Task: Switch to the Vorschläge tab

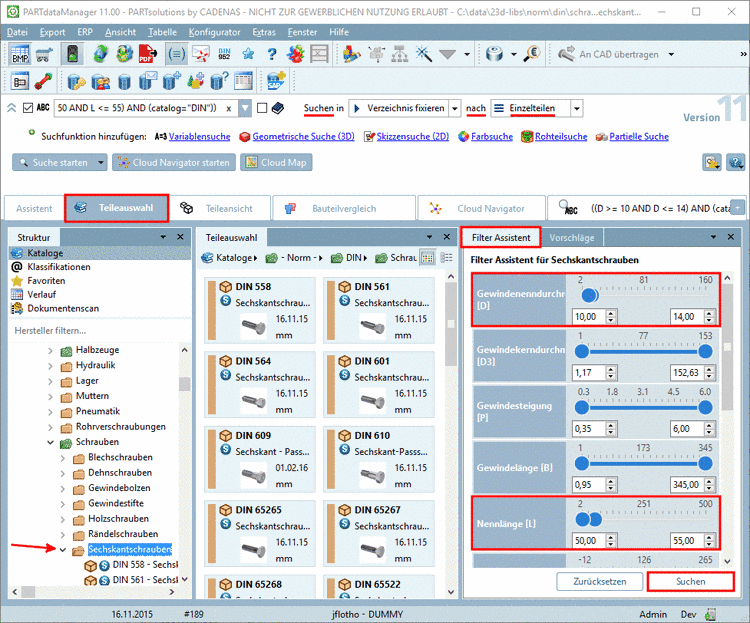Action: [572, 237]
